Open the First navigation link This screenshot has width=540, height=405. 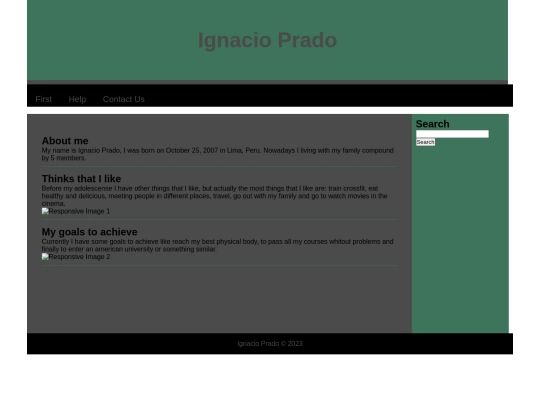[43, 99]
